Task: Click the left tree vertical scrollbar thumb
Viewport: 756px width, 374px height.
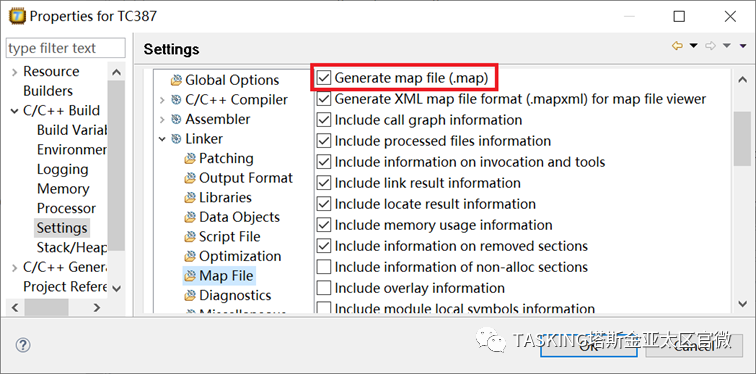Action: (116, 166)
